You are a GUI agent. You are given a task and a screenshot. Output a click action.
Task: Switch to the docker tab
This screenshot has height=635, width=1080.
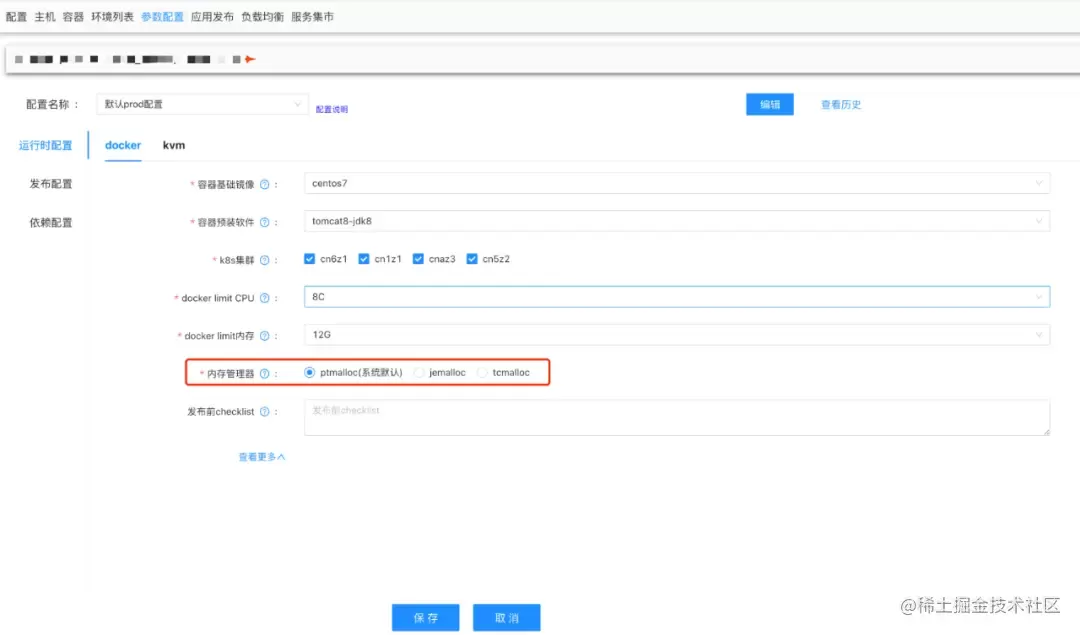pos(123,145)
